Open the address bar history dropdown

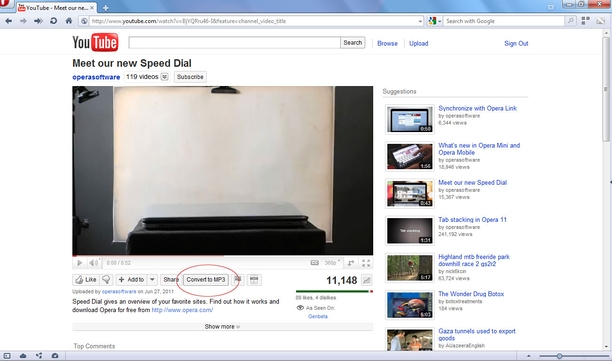[x=420, y=21]
